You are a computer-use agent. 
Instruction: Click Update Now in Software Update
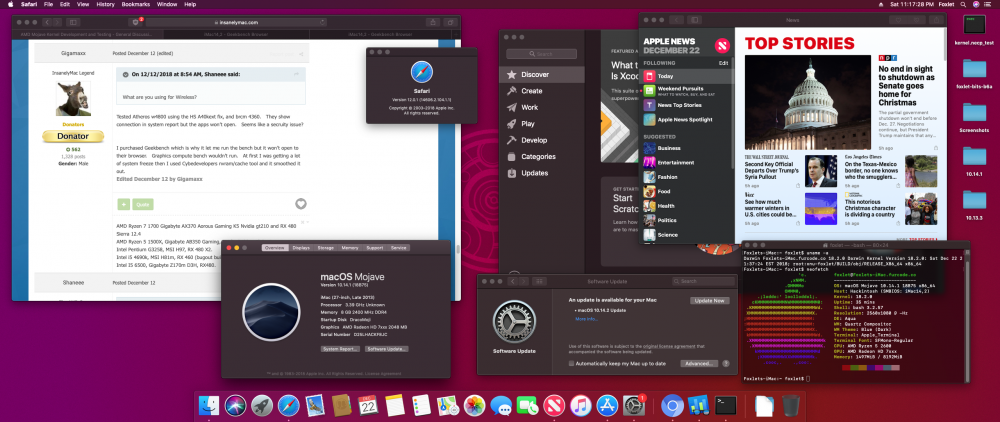pos(709,300)
